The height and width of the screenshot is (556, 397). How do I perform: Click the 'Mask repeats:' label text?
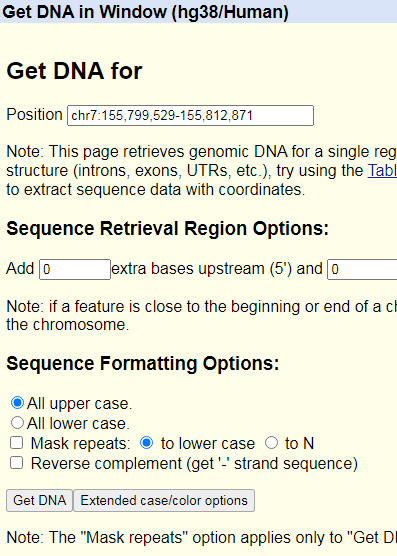pos(80,443)
